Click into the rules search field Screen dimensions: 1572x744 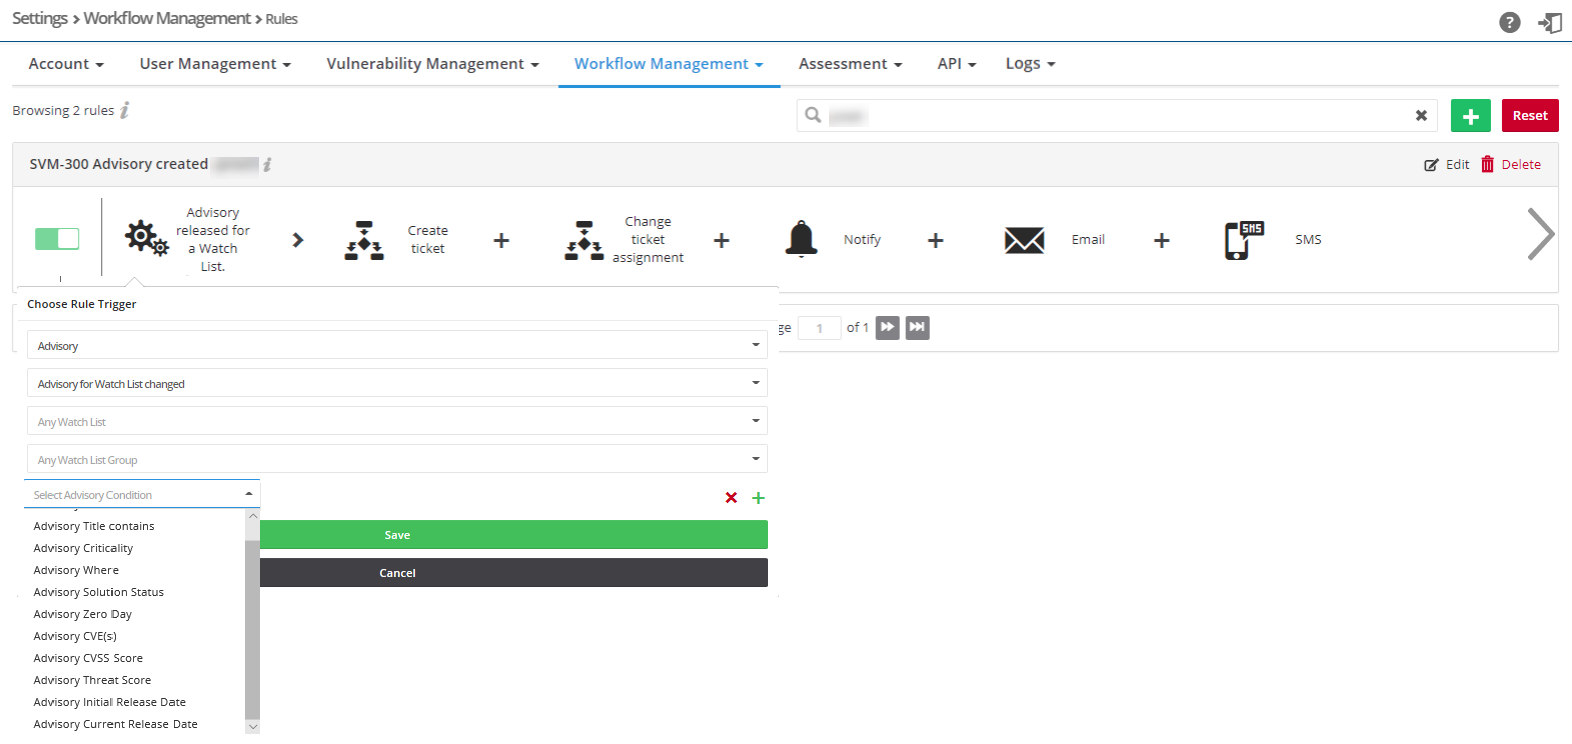click(1117, 116)
